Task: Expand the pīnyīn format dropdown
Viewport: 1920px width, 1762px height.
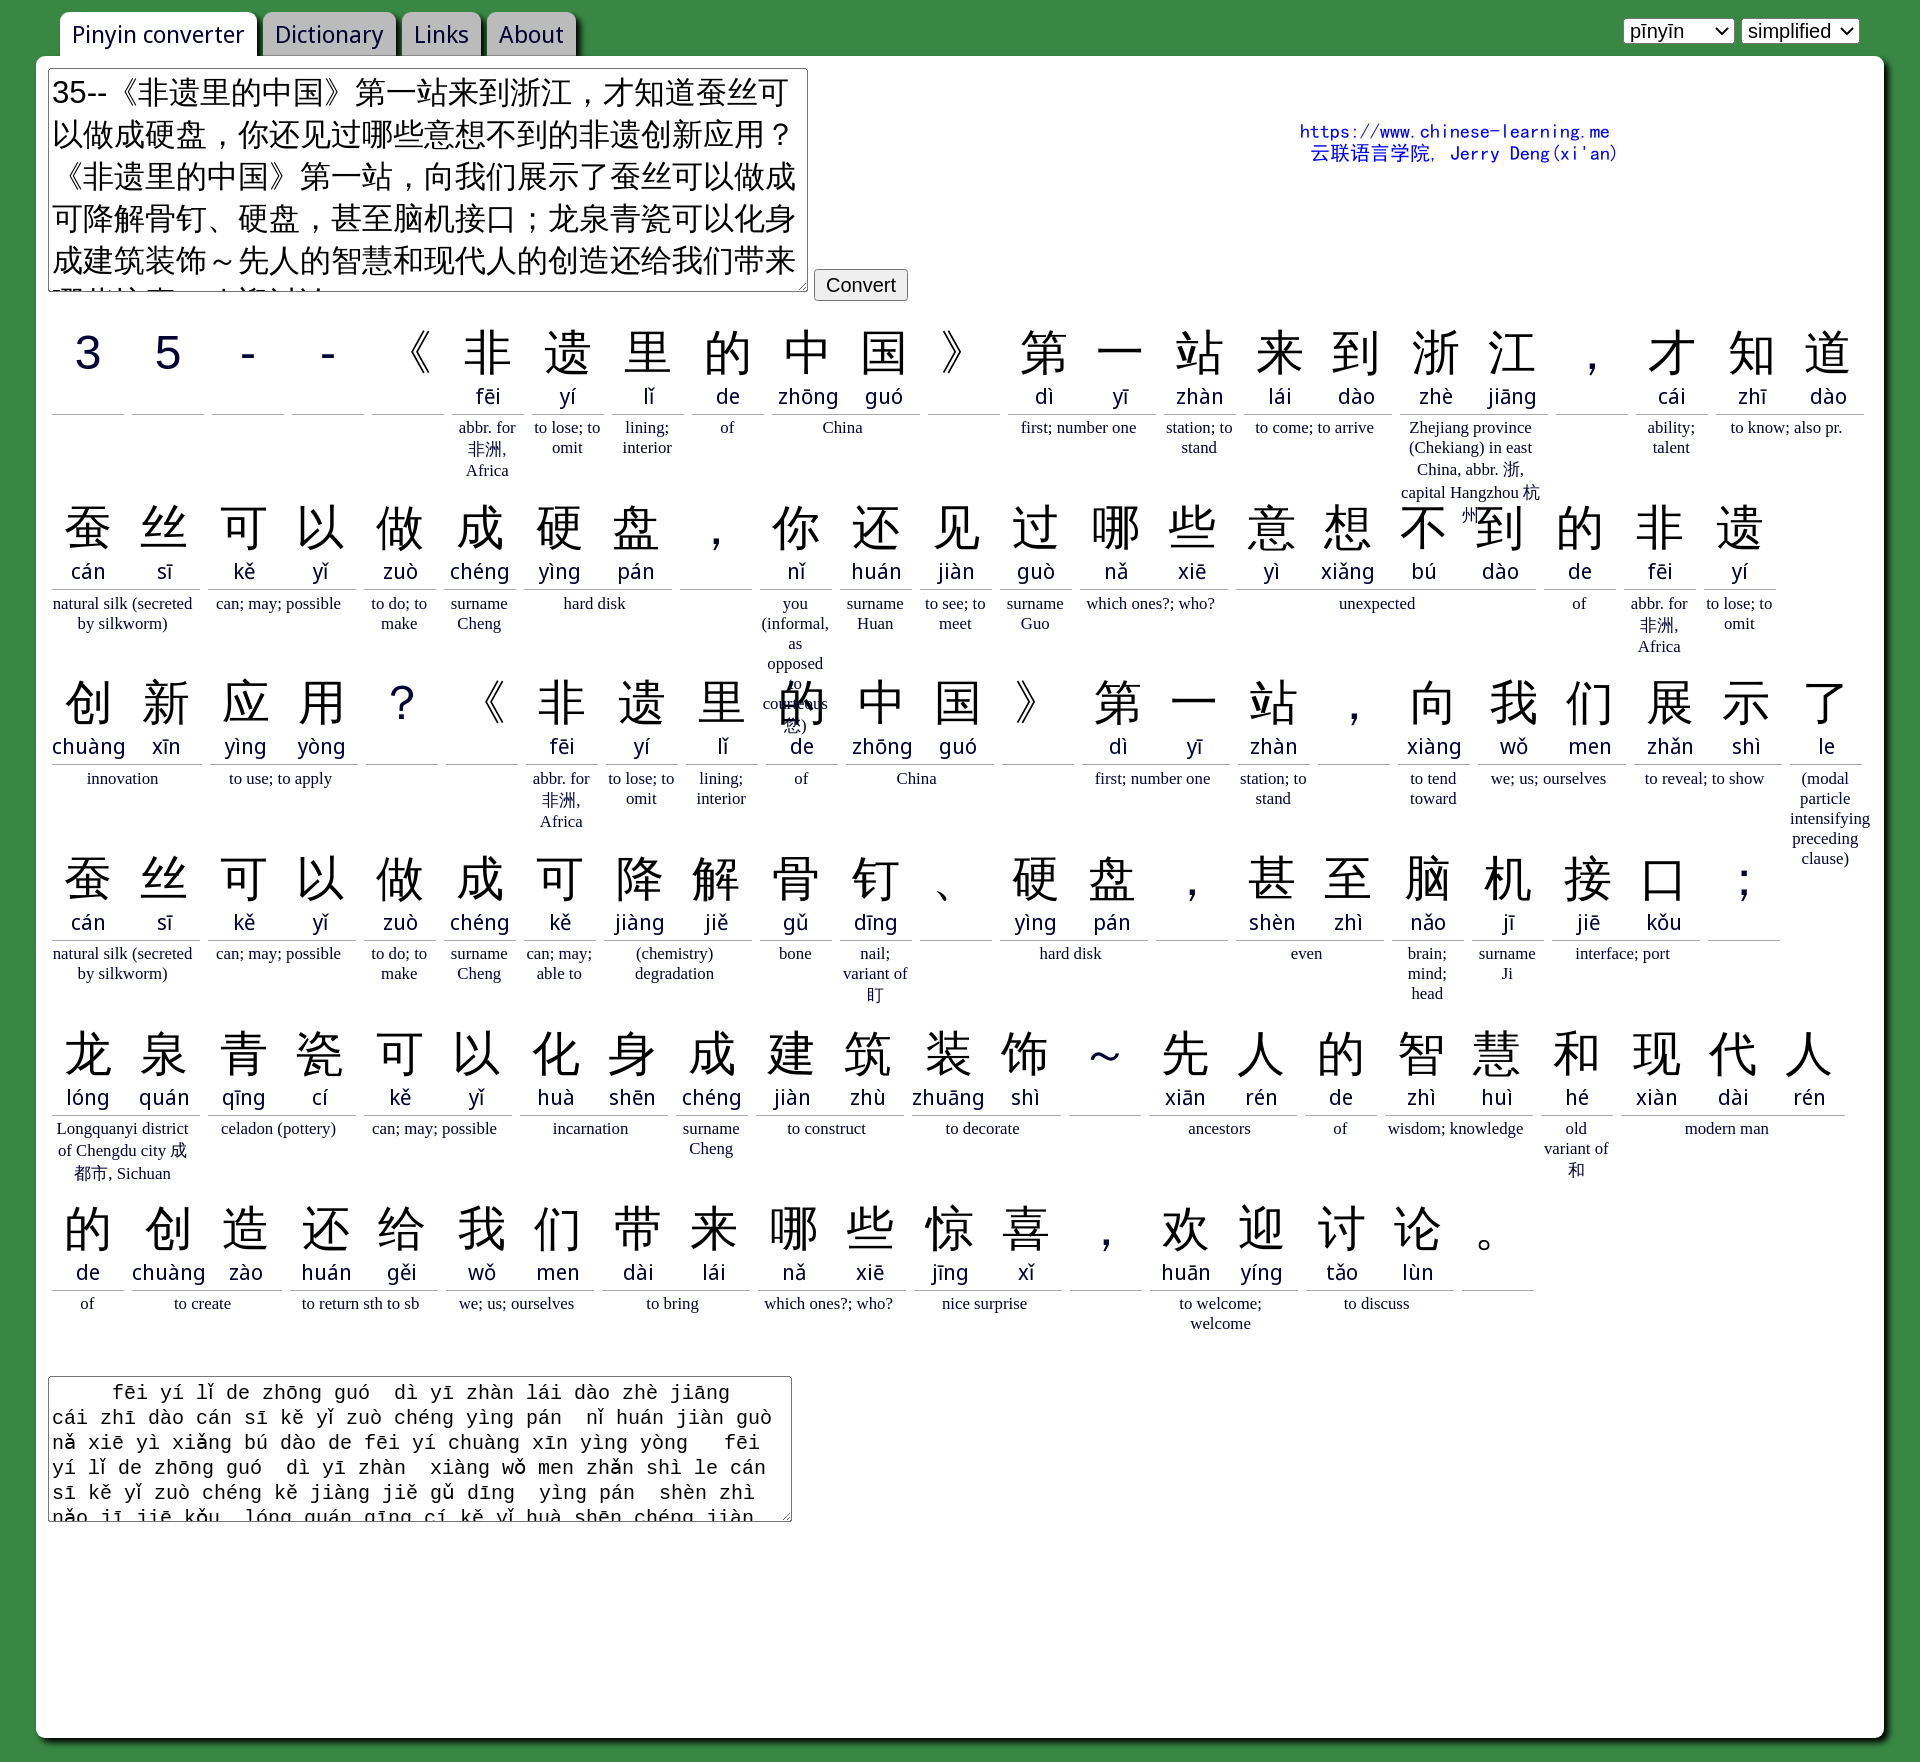Action: [x=1679, y=31]
